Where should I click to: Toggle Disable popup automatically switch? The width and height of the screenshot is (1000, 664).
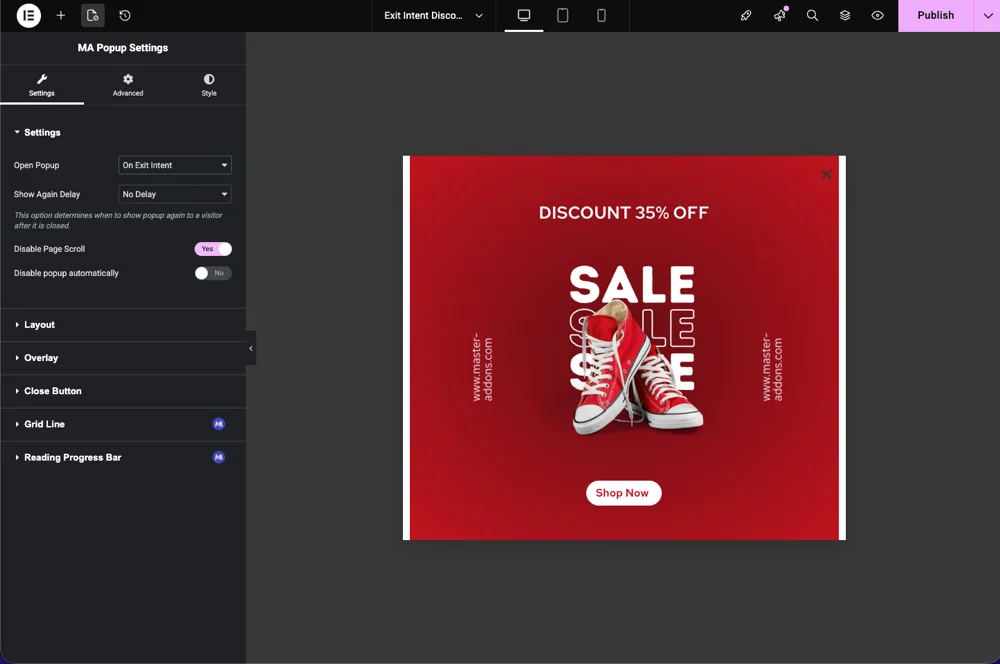[x=213, y=273]
